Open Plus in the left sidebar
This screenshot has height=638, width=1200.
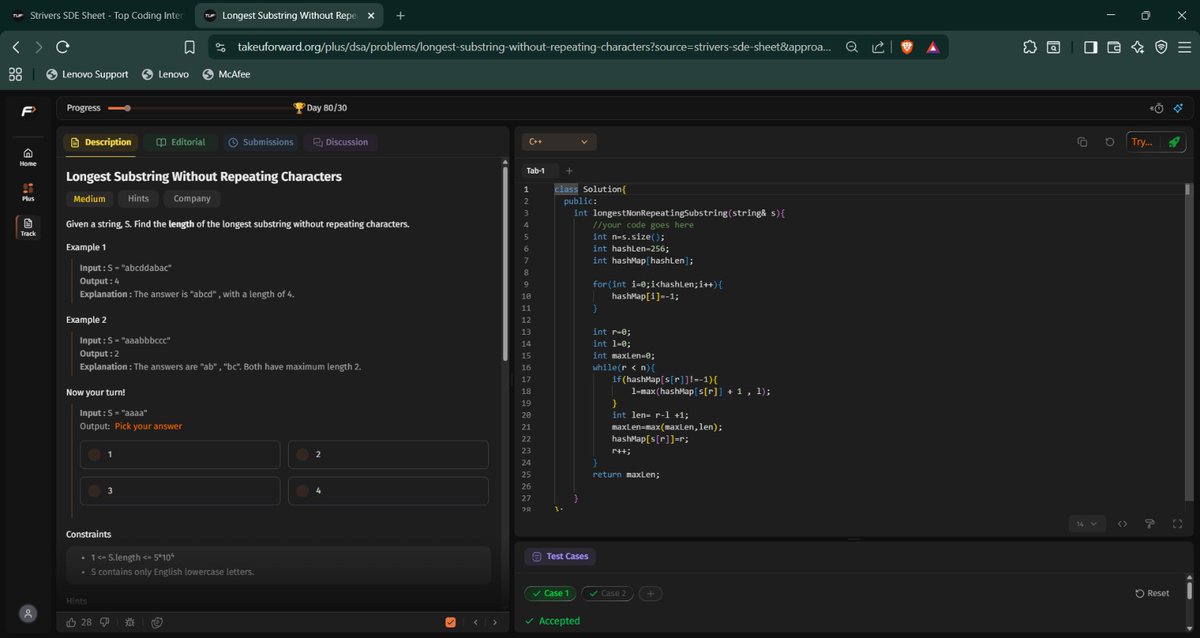click(x=28, y=192)
